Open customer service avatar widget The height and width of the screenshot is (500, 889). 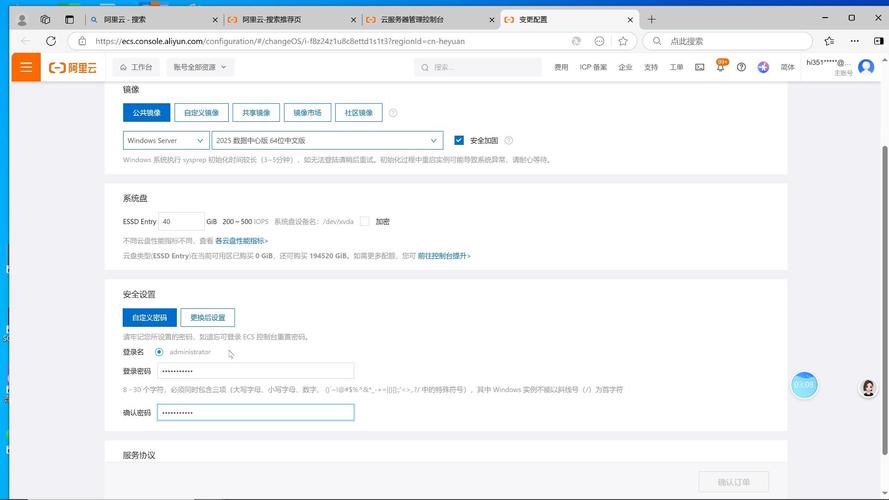tap(868, 388)
